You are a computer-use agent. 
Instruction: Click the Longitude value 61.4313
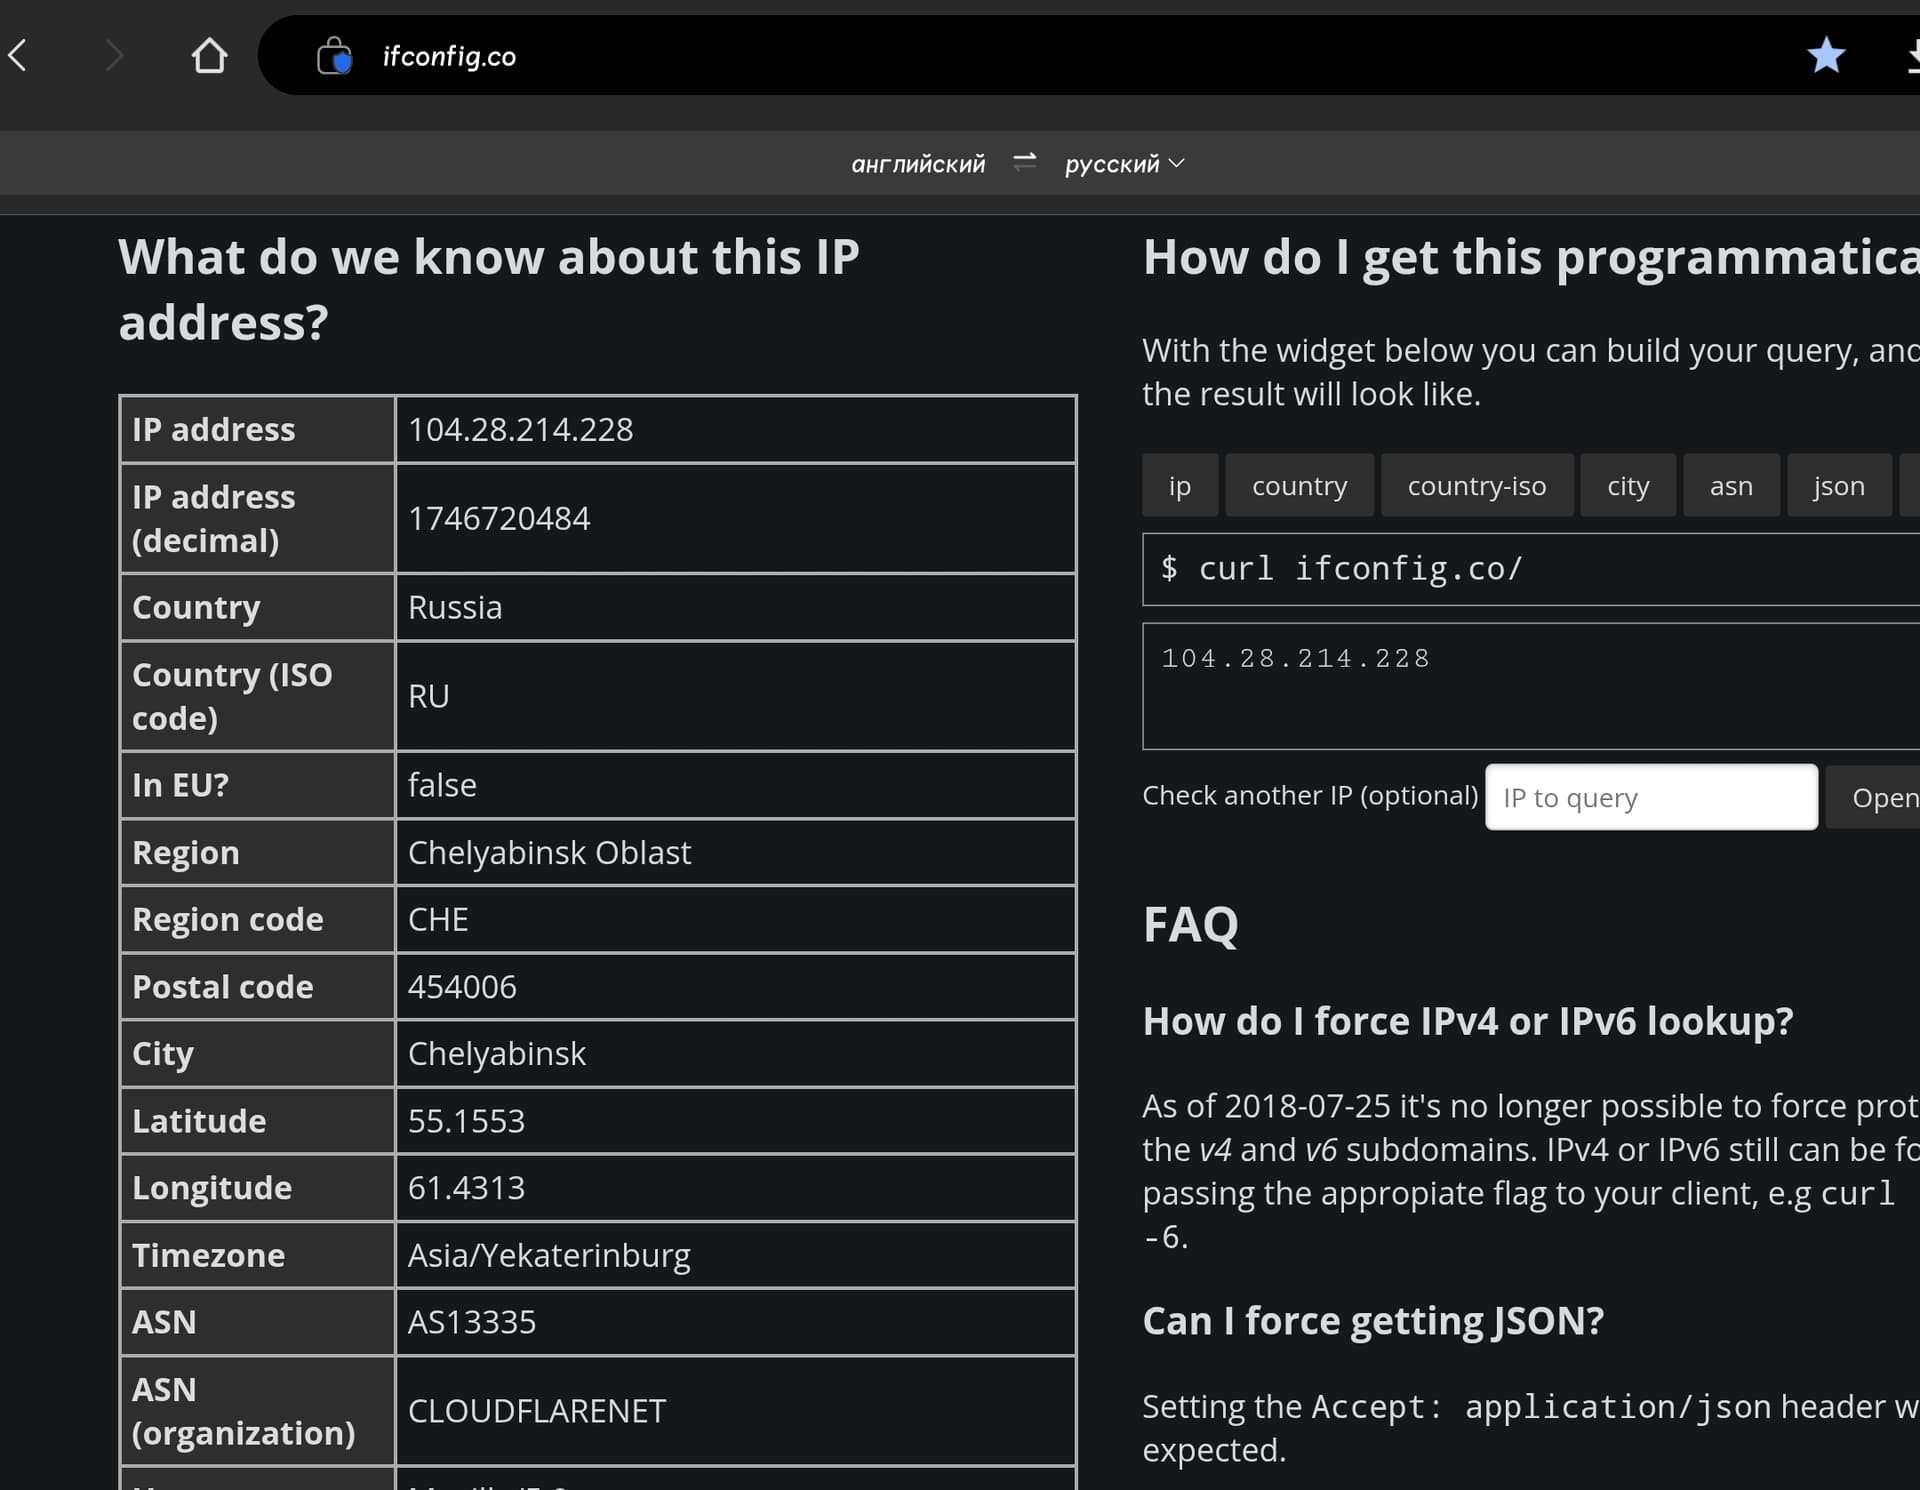pyautogui.click(x=466, y=1188)
